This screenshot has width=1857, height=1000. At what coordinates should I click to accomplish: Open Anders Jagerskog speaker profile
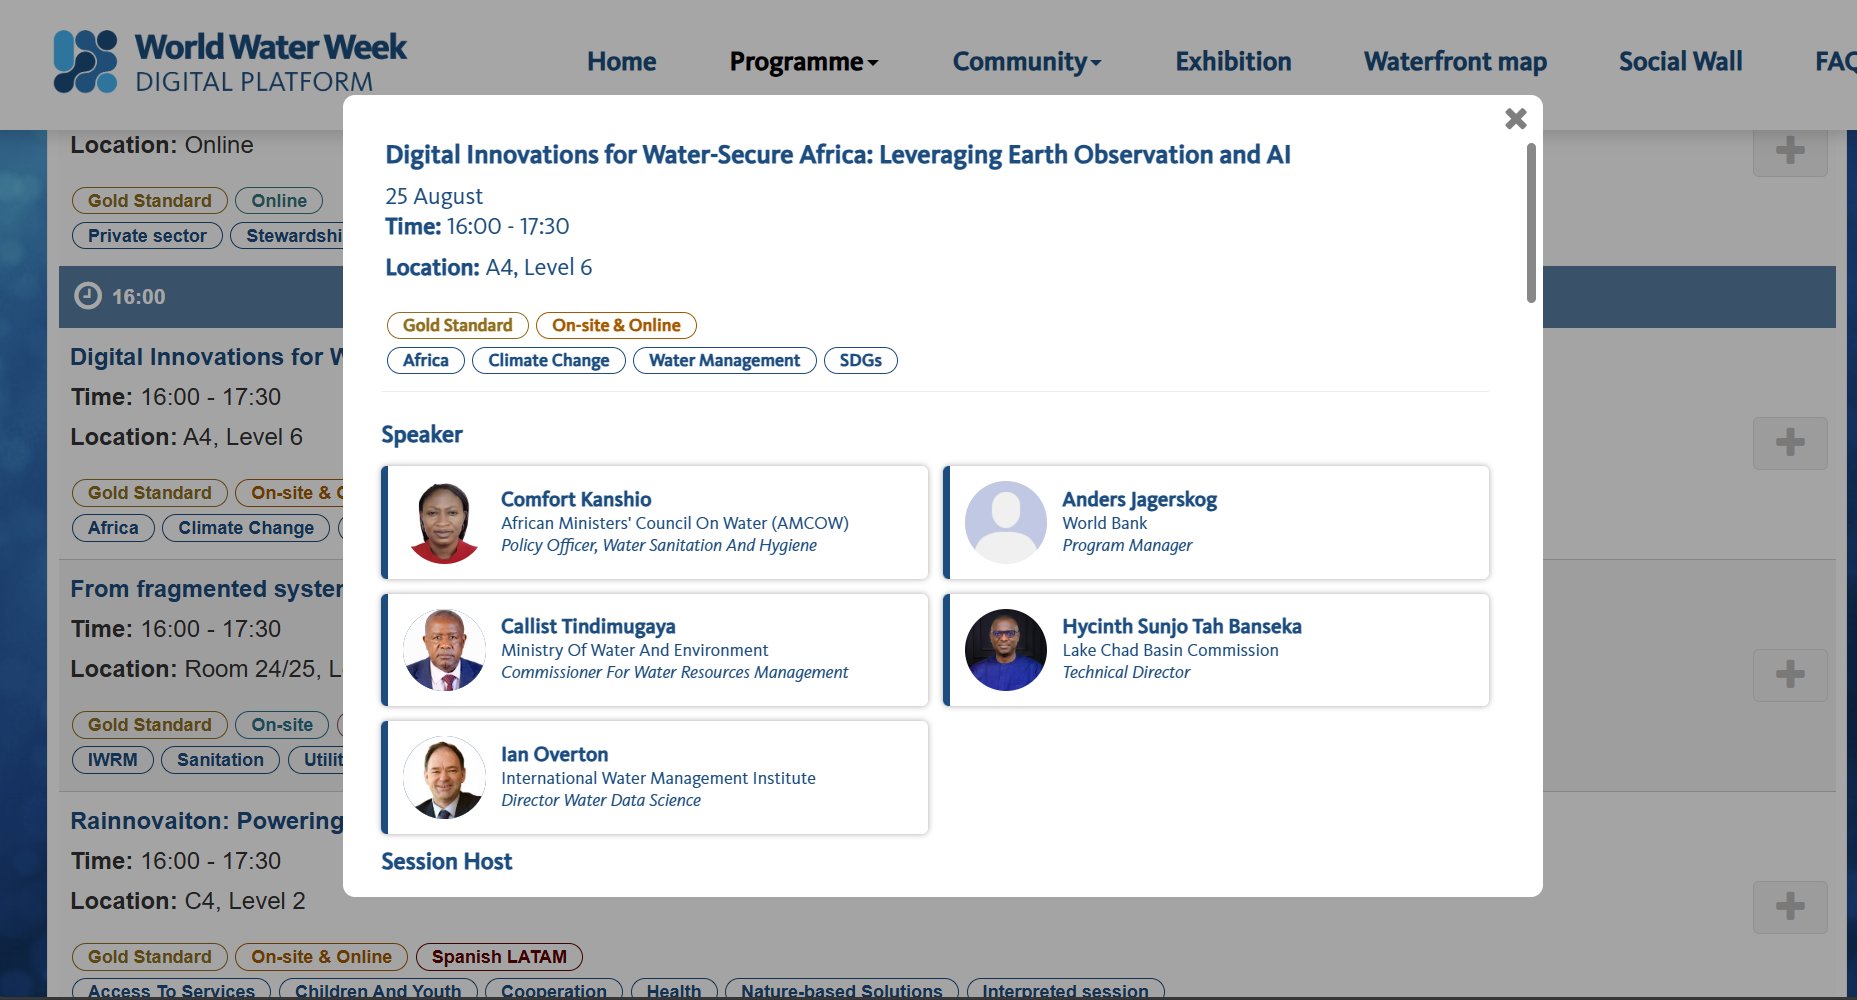(x=1216, y=522)
